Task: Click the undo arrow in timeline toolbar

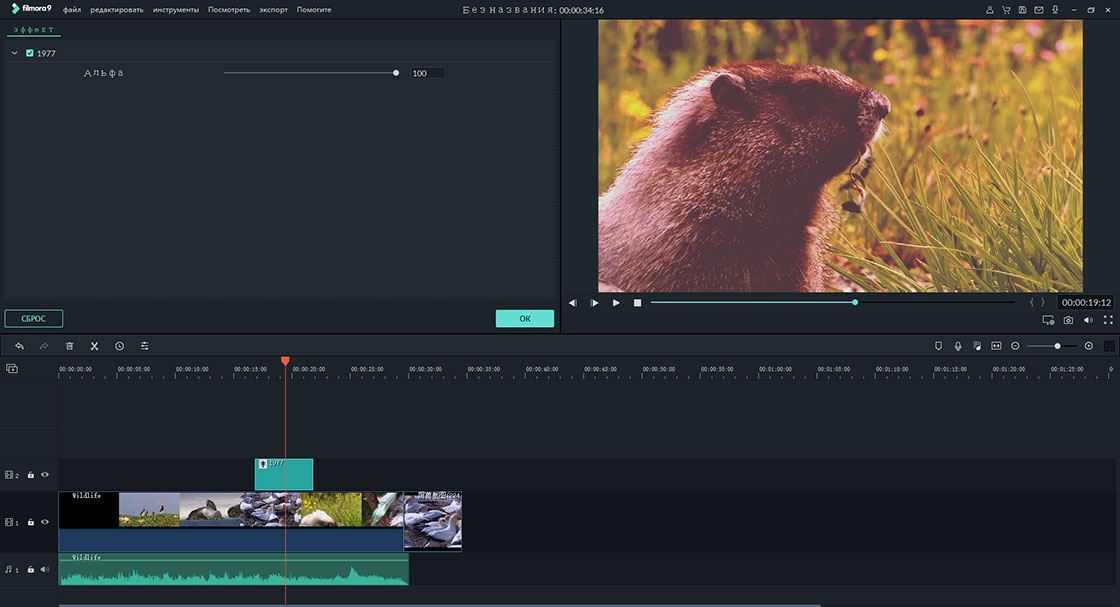Action: pos(19,346)
